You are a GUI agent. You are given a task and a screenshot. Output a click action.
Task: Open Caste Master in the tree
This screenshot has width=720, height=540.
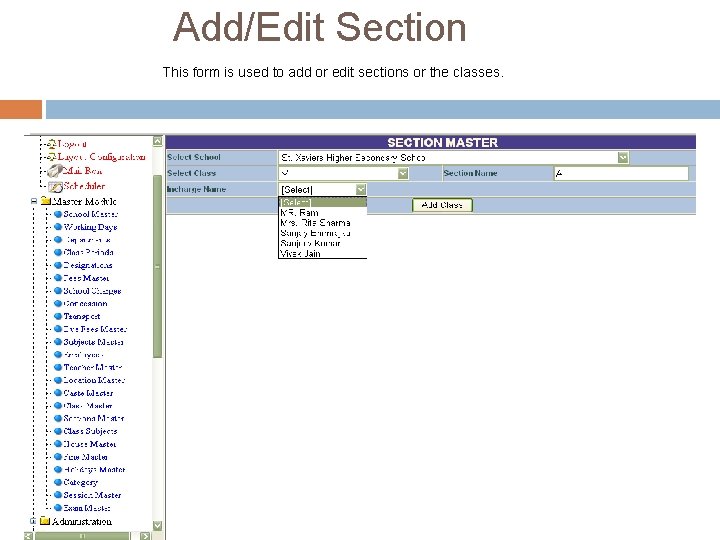(x=88, y=393)
